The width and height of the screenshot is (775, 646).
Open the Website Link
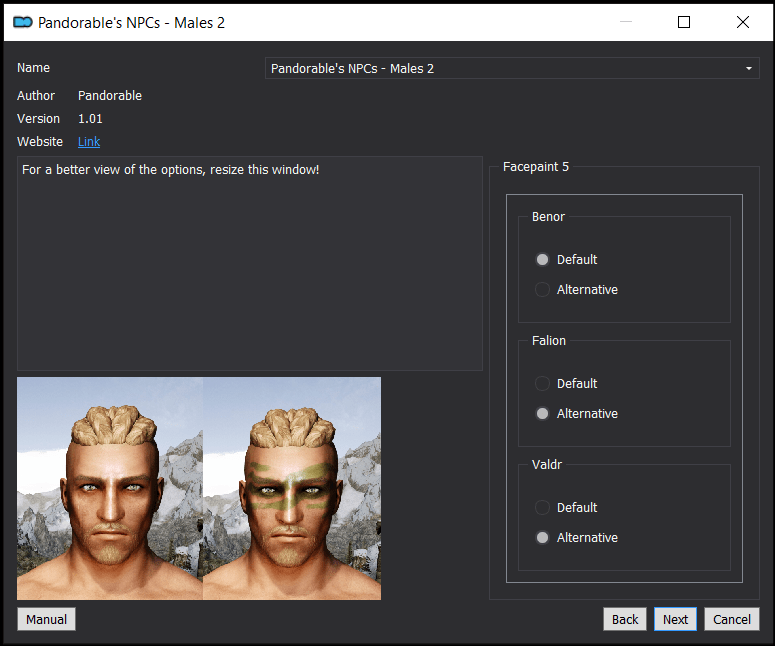point(89,142)
